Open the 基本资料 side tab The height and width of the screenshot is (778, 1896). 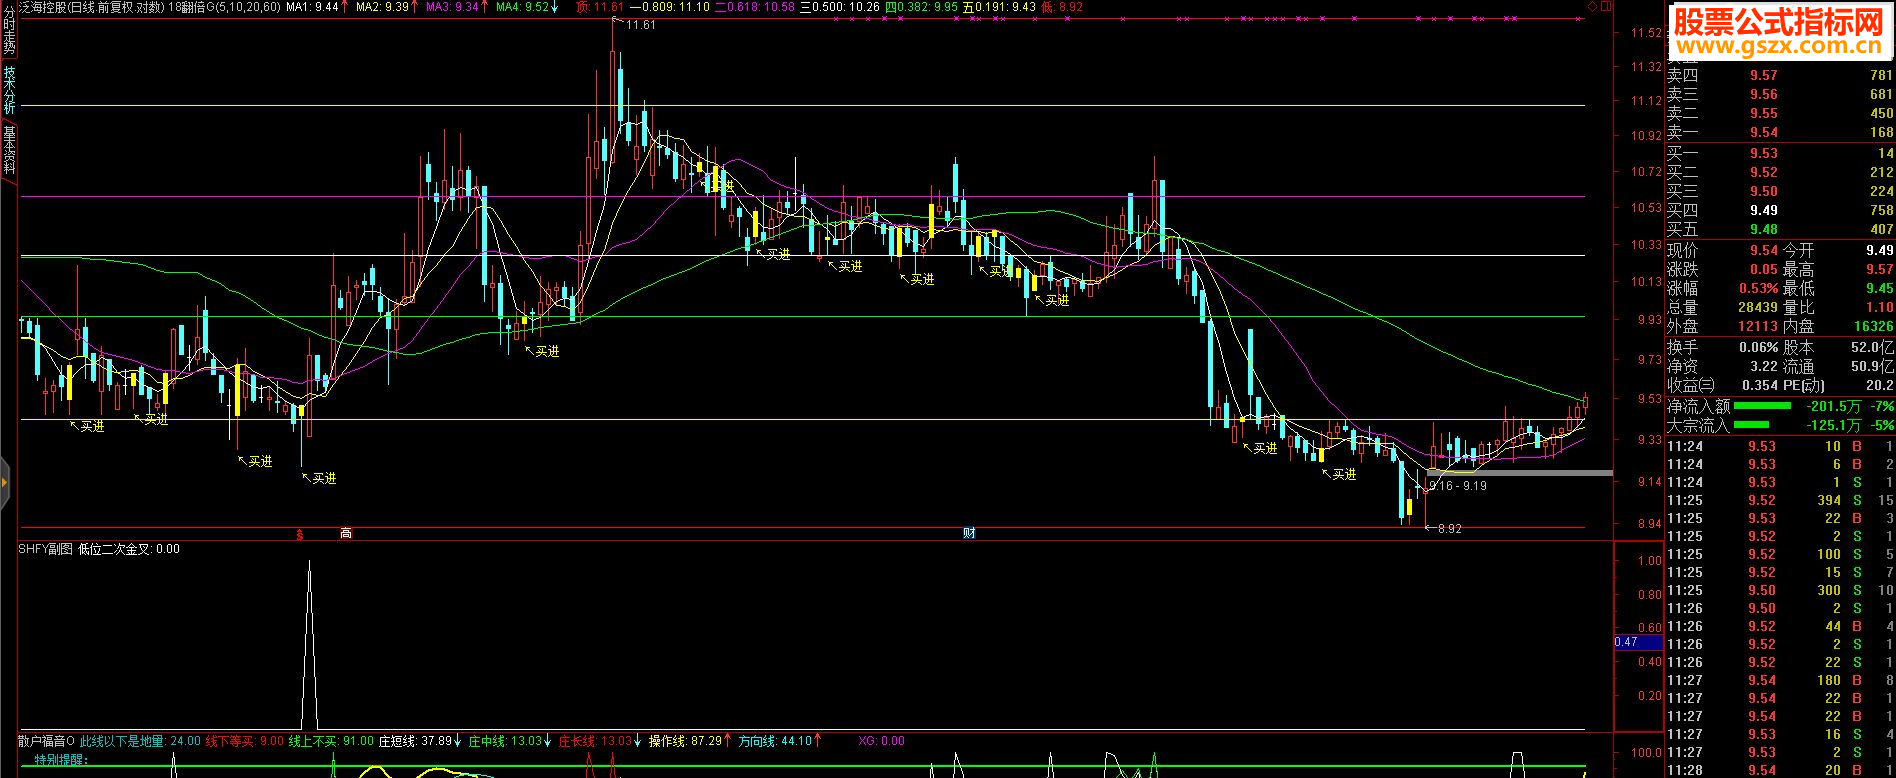point(9,150)
